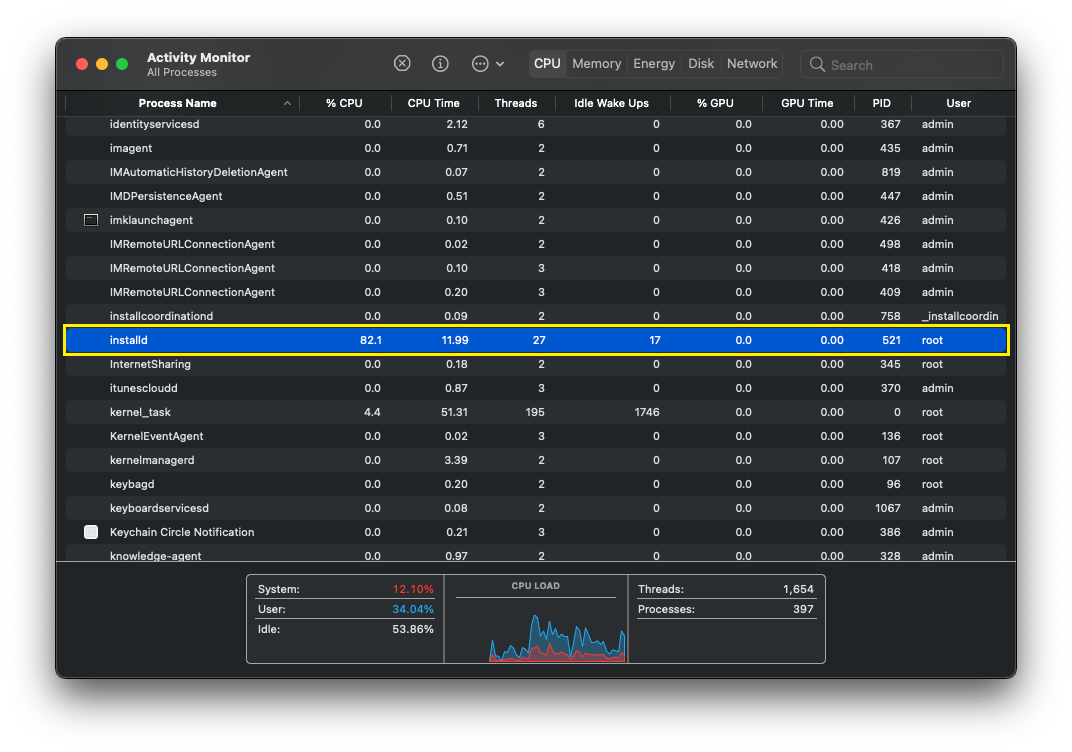The image size is (1072, 752).
Task: Sort processes by the % CPU column
Action: tap(344, 103)
